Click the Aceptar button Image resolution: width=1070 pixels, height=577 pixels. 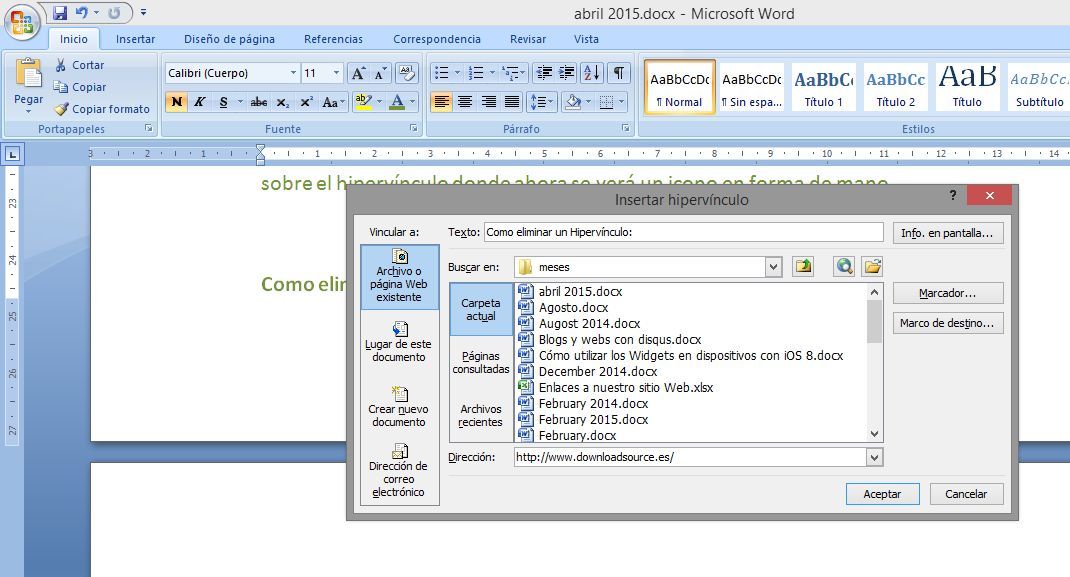pos(882,494)
